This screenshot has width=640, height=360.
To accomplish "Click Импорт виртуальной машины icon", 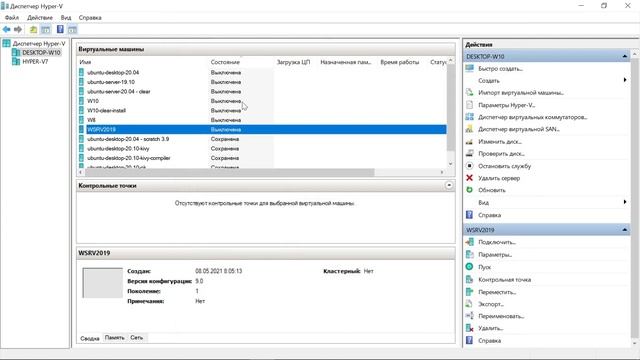I will [469, 92].
